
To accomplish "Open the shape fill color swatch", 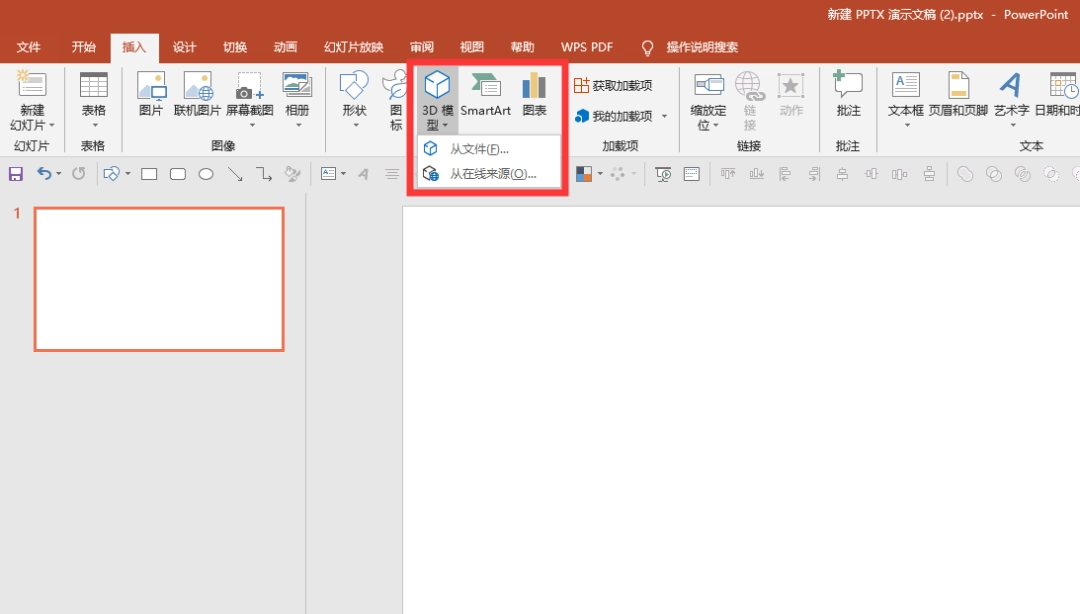I will click(x=582, y=173).
